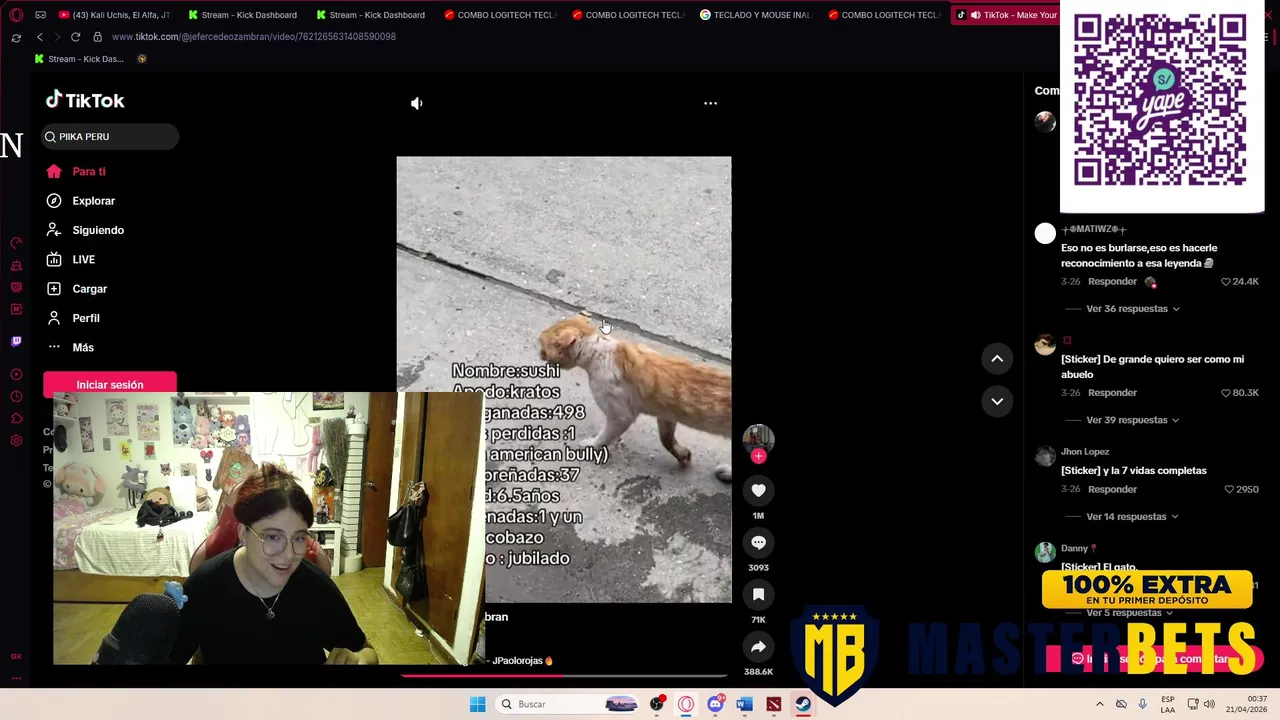Click the tiktok.com address bar URL
The height and width of the screenshot is (720, 1280).
(254, 37)
